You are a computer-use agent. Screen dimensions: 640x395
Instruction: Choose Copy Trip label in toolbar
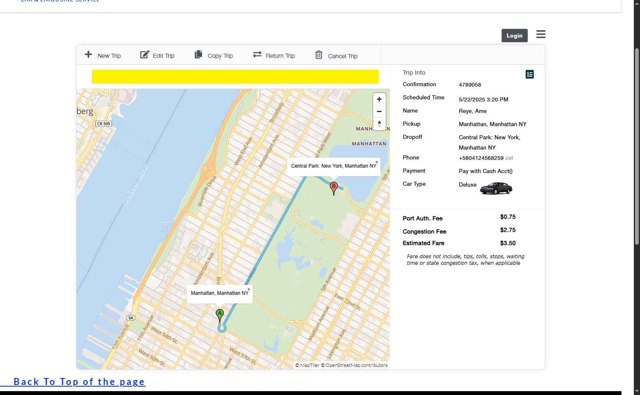[x=220, y=55]
